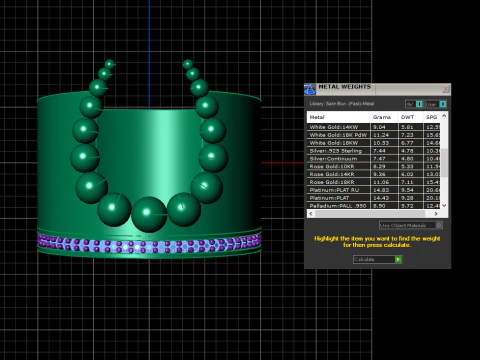
Task: Select the Platinum:PLAT RU row
Action: pos(374,190)
